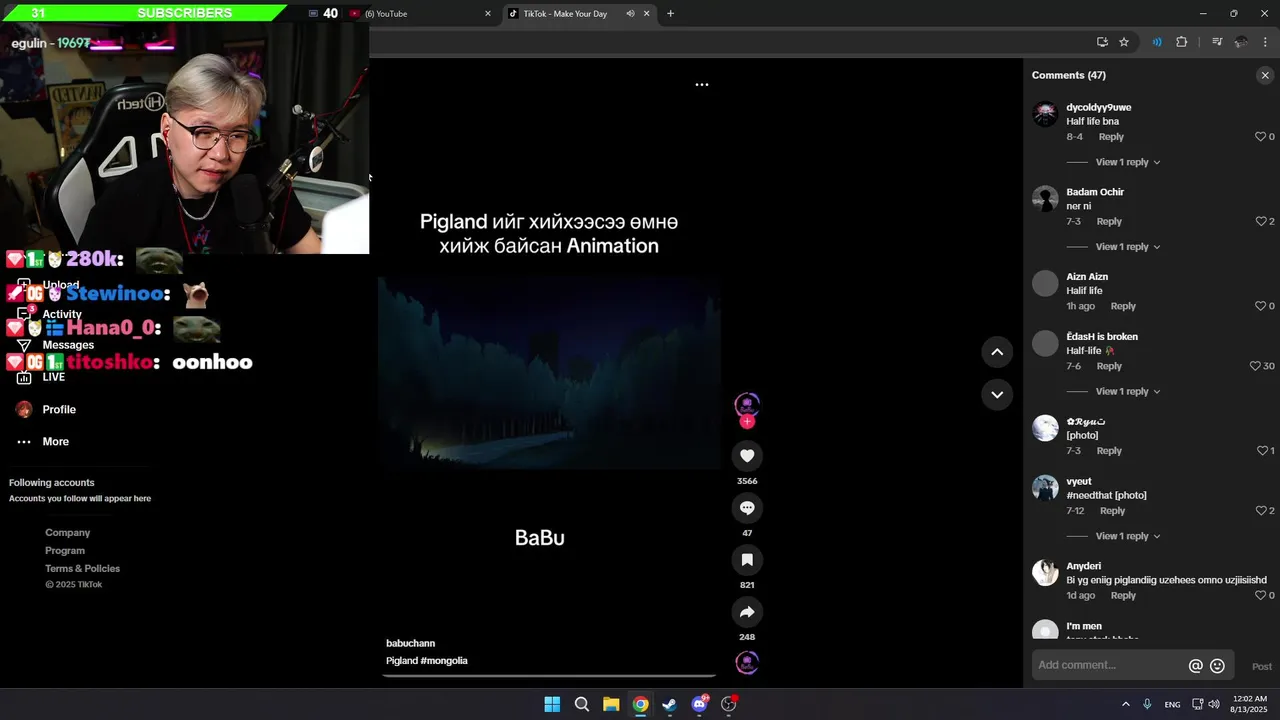Expand the reply under ĒdasH is broken's comment

click(x=1128, y=391)
